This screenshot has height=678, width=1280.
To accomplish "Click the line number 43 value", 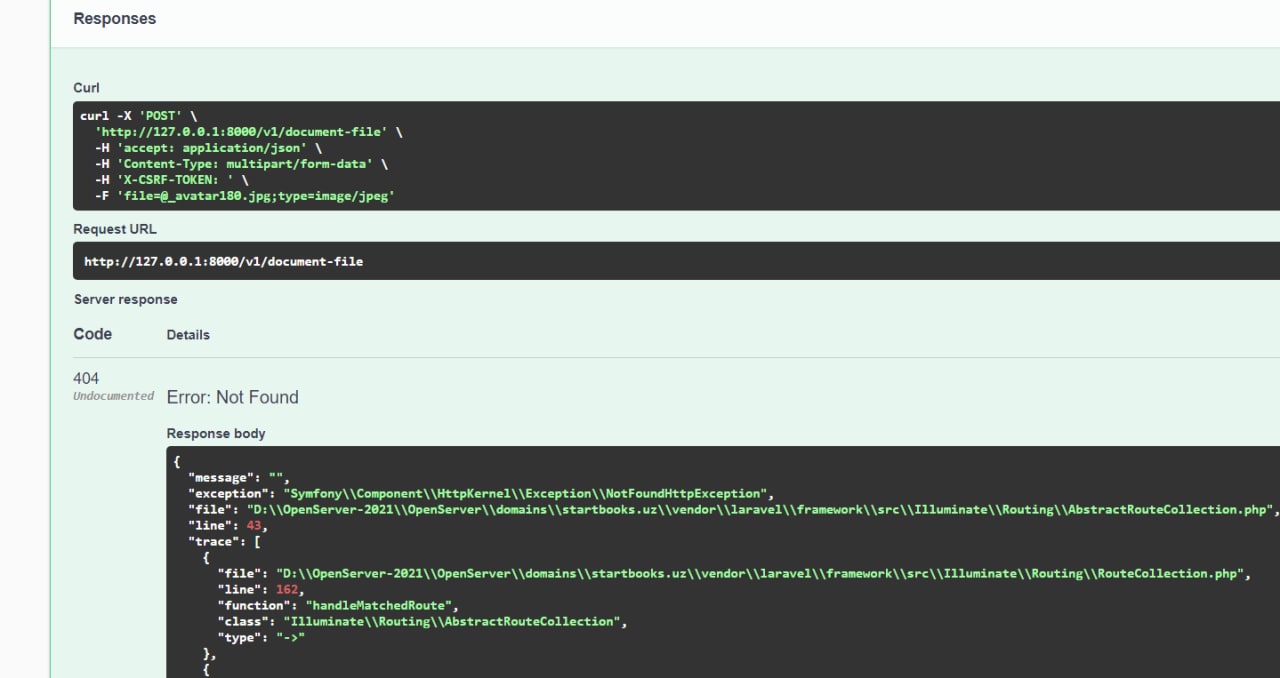I will click(x=254, y=526).
